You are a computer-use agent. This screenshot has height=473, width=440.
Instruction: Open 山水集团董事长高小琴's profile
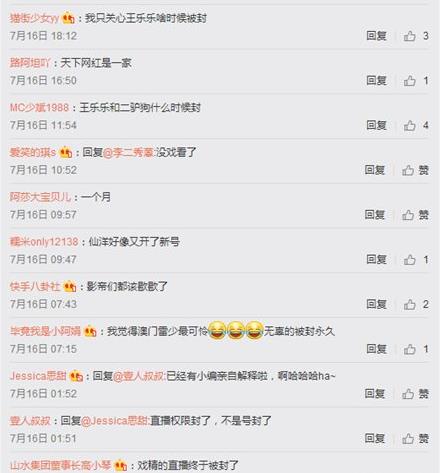(x=60, y=465)
